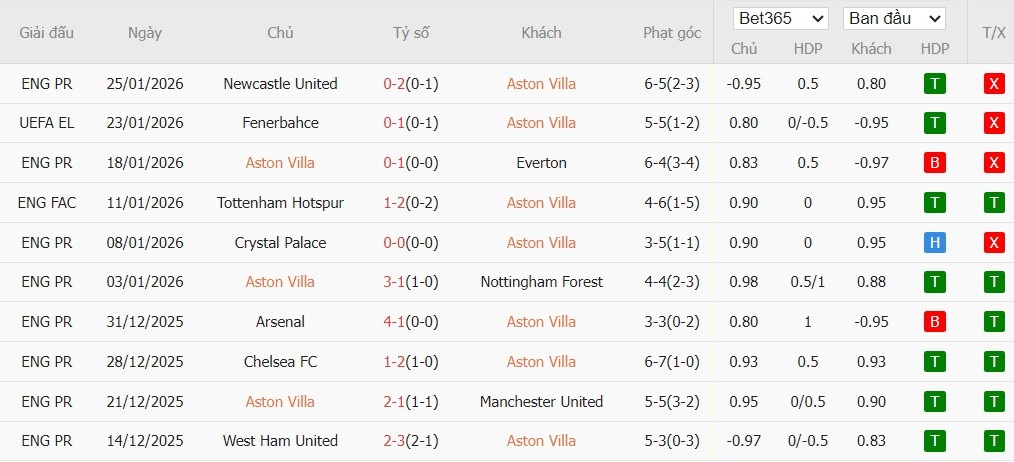
Task: Click the ENG FAC league label
Action: click(47, 203)
